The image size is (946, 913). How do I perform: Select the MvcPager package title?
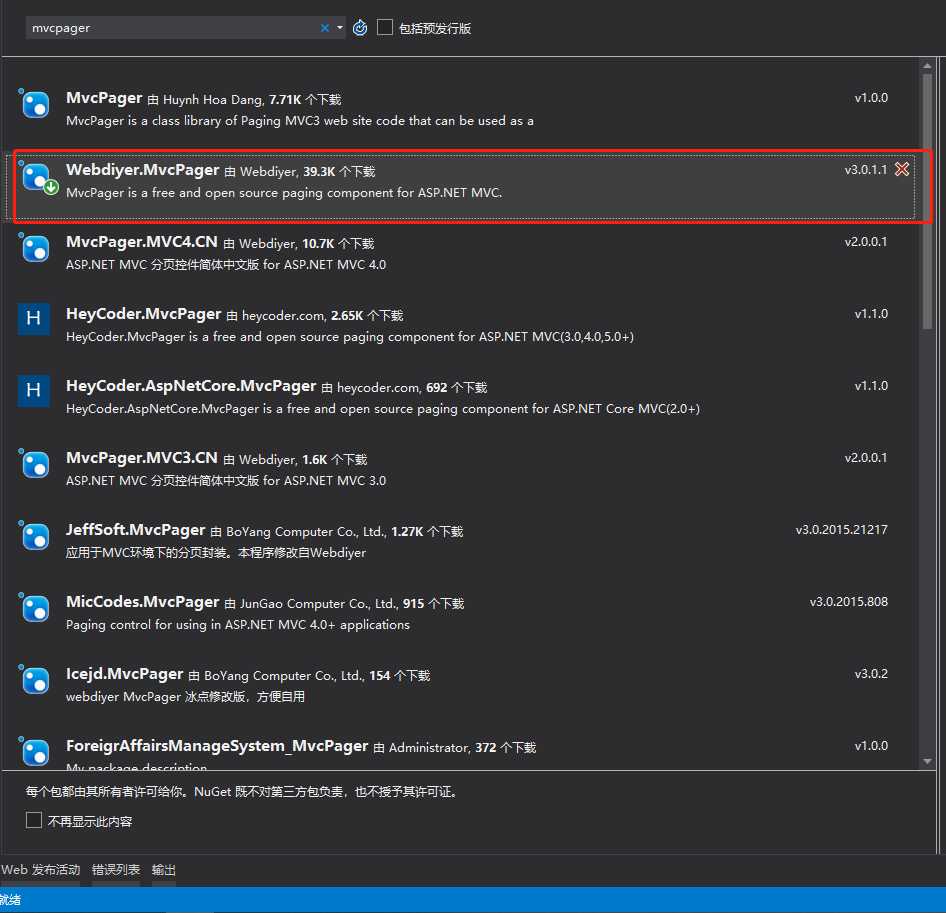coord(104,98)
